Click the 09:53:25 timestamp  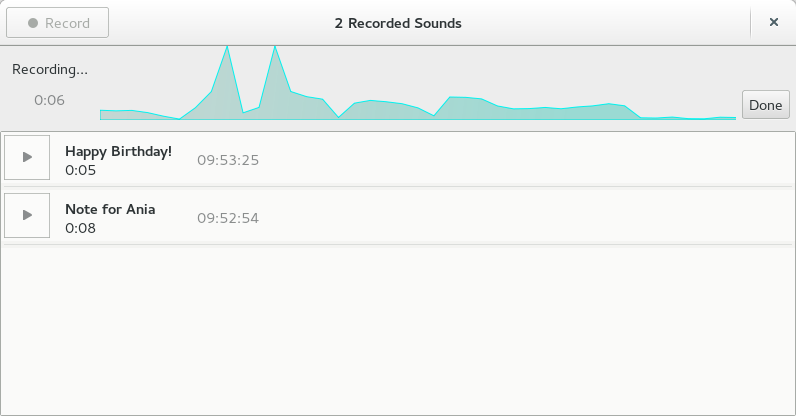point(228,160)
